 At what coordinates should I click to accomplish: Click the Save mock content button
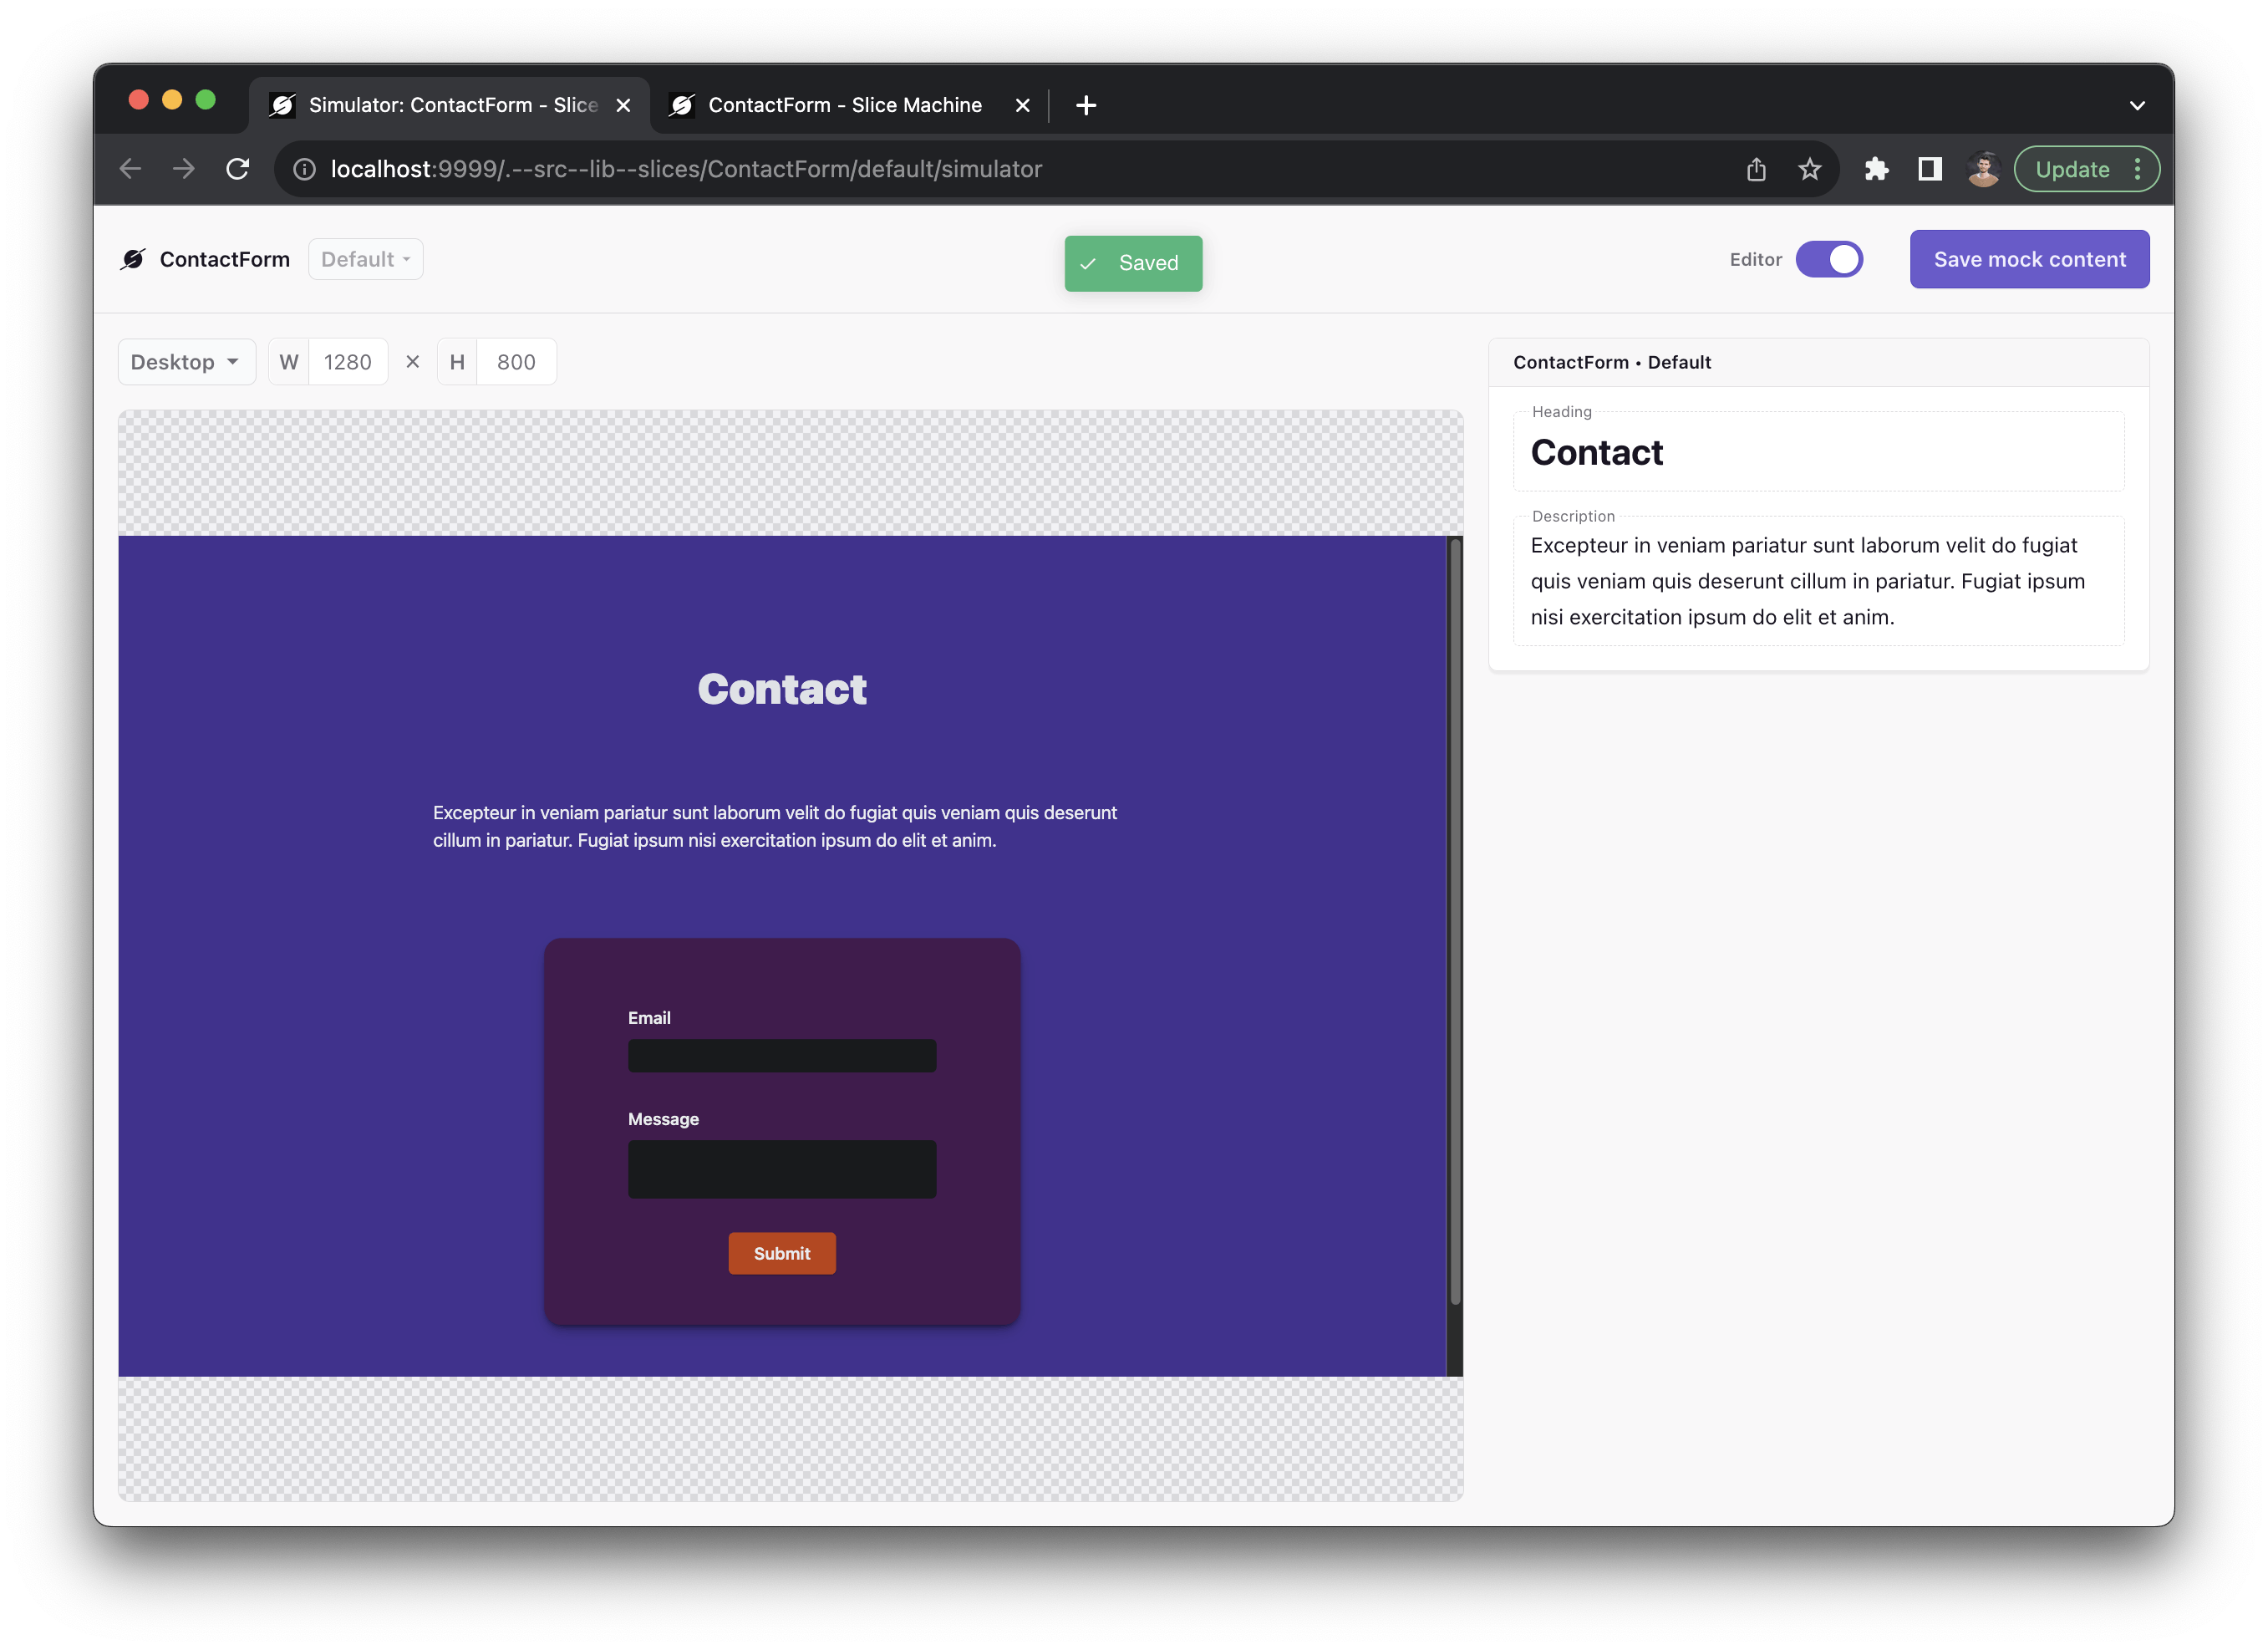tap(2029, 259)
